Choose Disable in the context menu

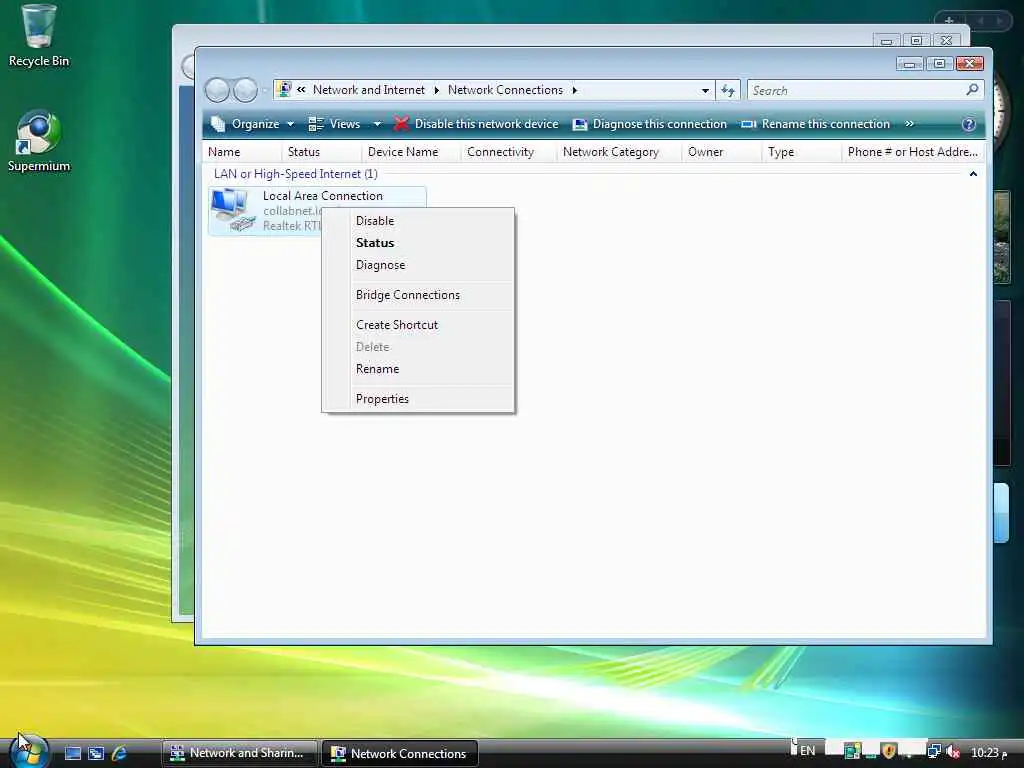click(x=418, y=221)
